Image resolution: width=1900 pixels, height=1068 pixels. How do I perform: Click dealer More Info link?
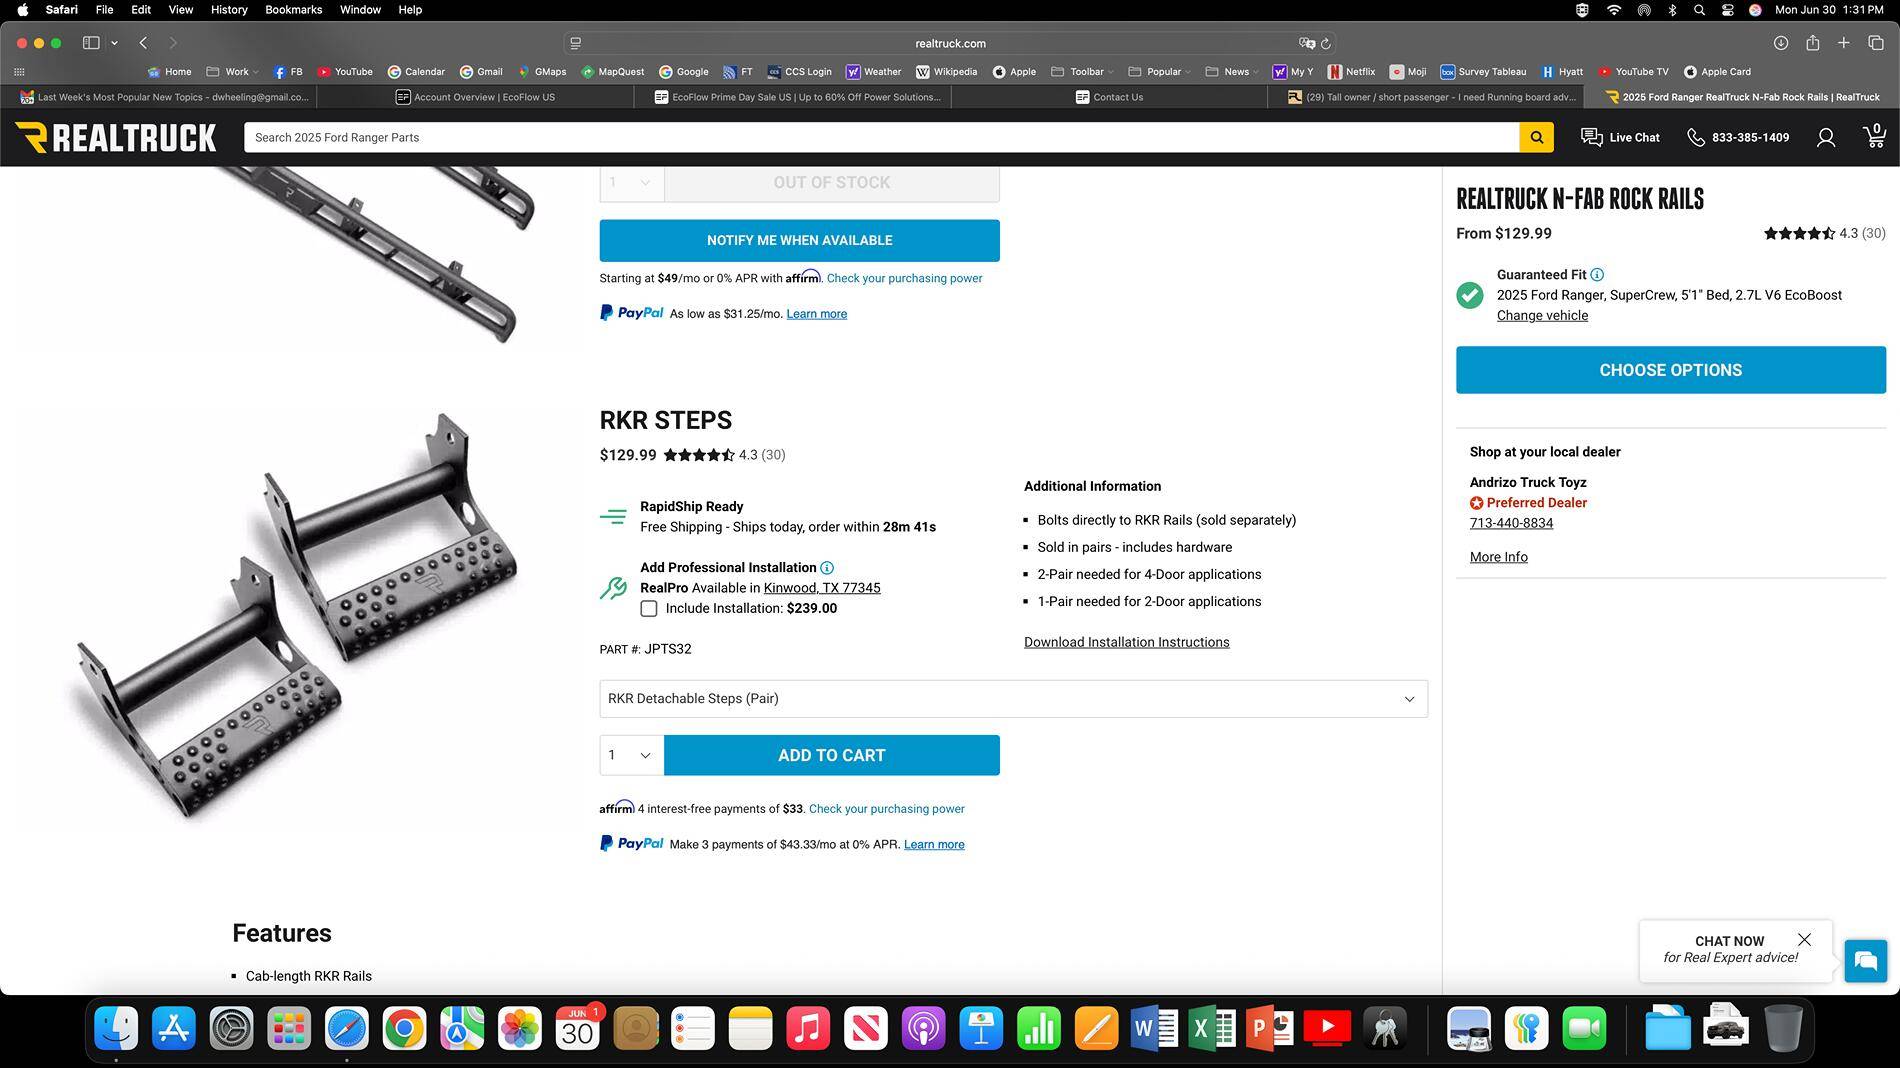1498,557
